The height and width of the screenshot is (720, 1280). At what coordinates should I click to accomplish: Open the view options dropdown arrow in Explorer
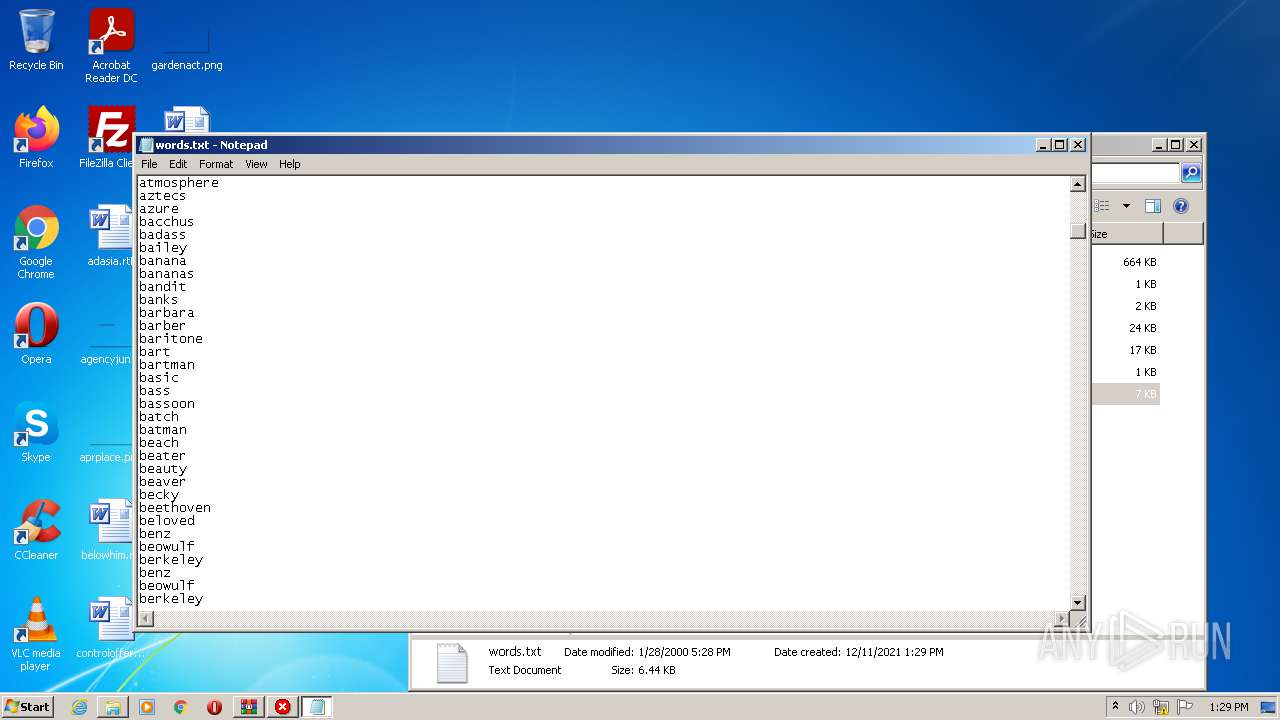pyautogui.click(x=1126, y=206)
